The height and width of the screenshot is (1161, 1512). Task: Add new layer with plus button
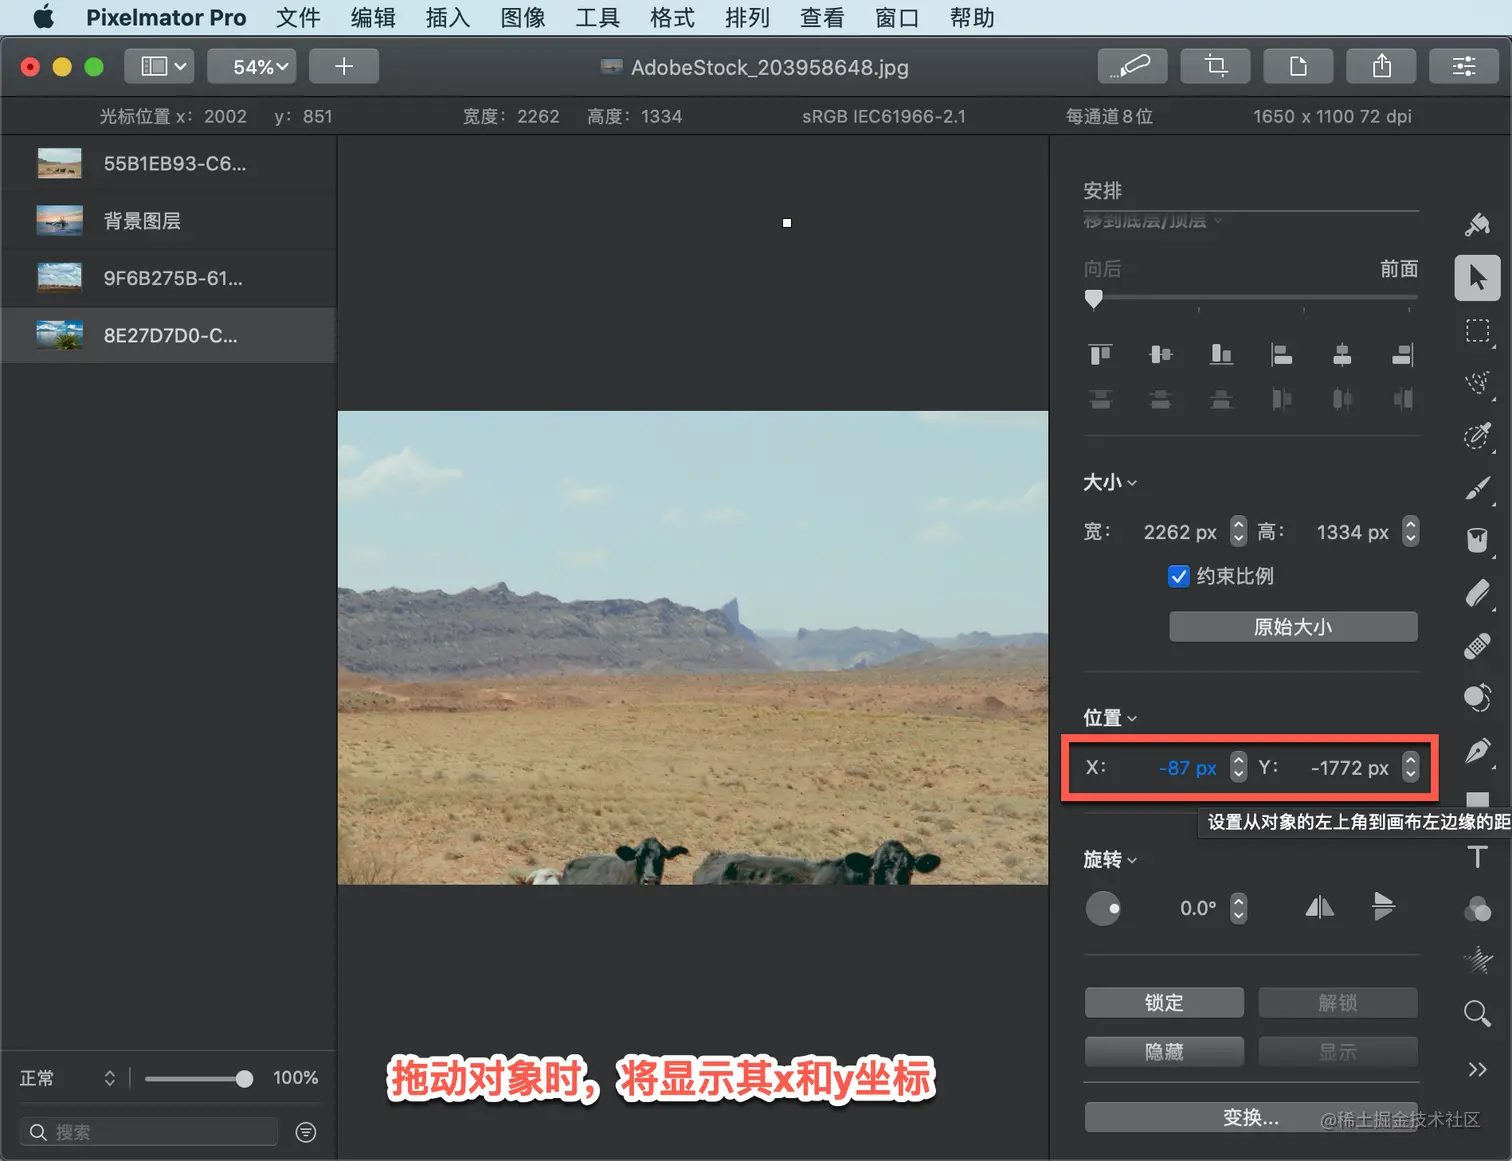pyautogui.click(x=343, y=66)
